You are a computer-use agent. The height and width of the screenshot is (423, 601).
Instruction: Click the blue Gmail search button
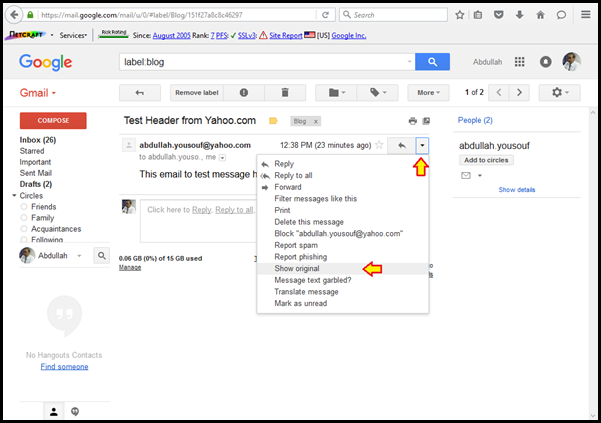click(432, 62)
